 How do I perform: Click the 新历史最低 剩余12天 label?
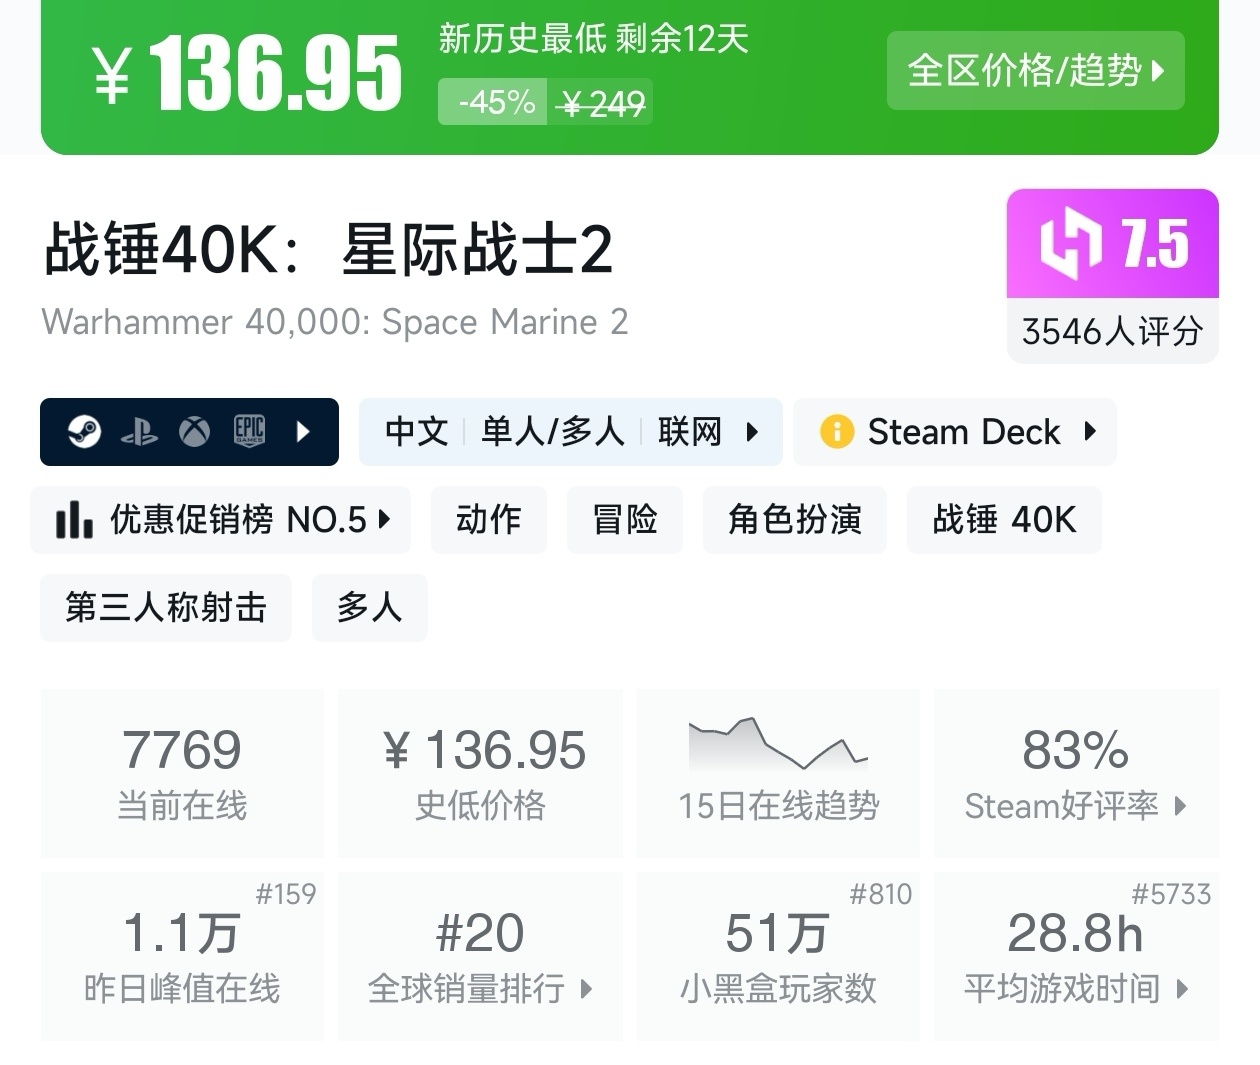[594, 39]
